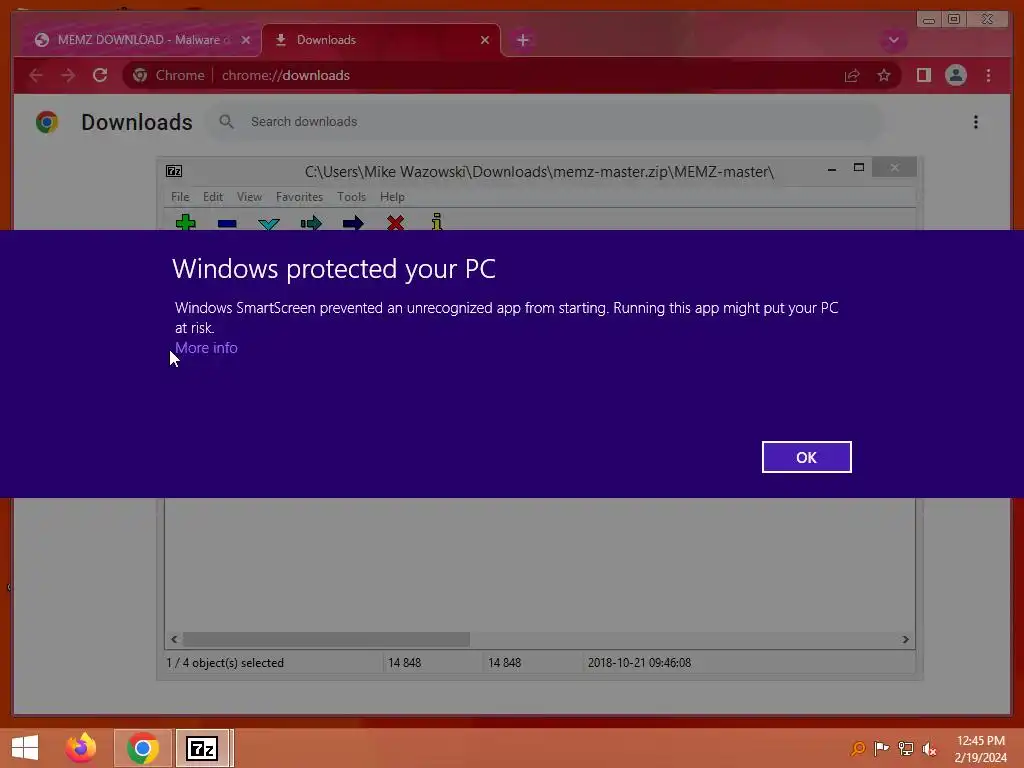Click 7-Zip scroll right arrow
Screen dimensions: 1024x768
(x=905, y=639)
